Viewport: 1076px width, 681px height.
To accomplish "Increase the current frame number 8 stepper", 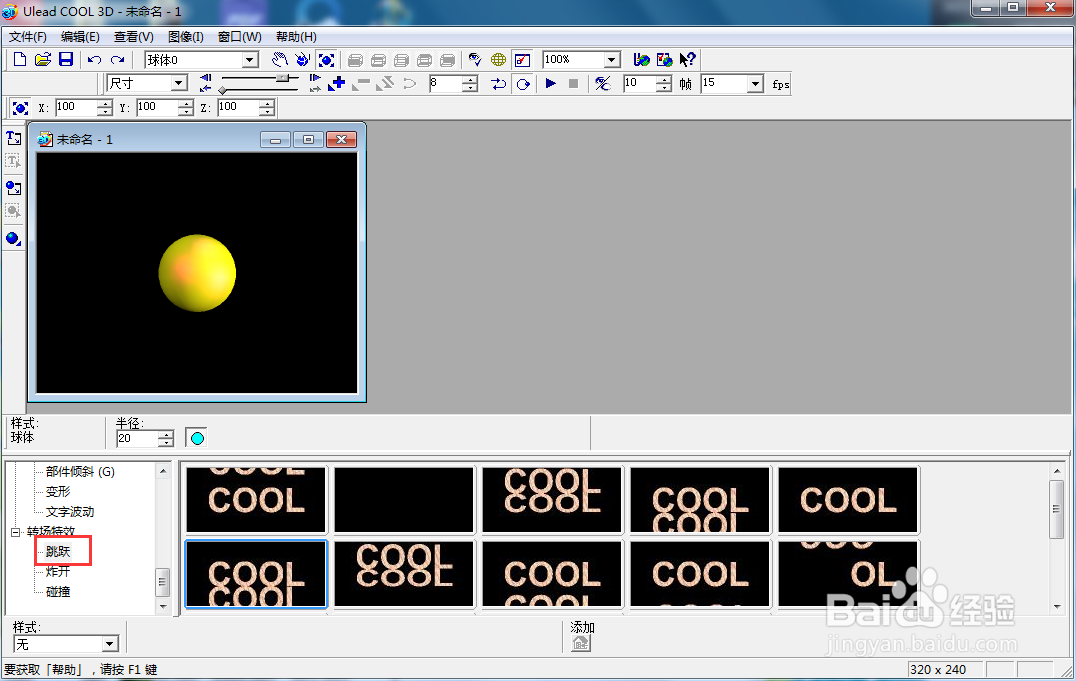I will pos(470,80).
